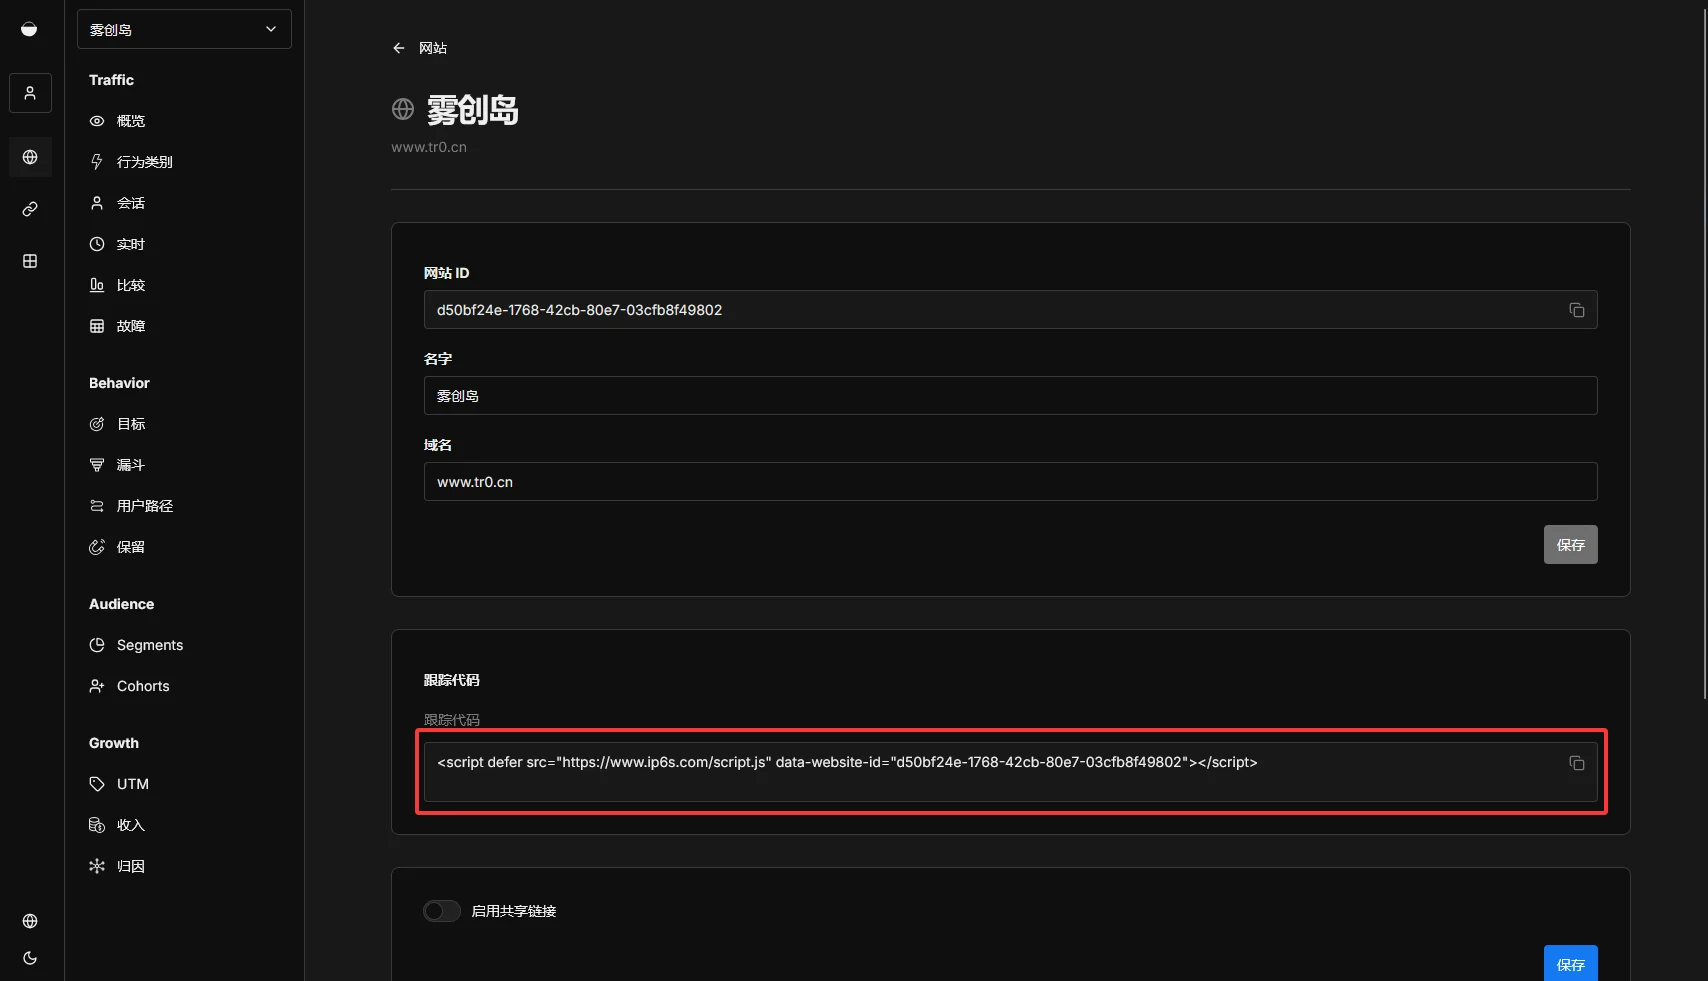1708x981 pixels.
Task: Go back to 网站 list
Action: click(420, 48)
